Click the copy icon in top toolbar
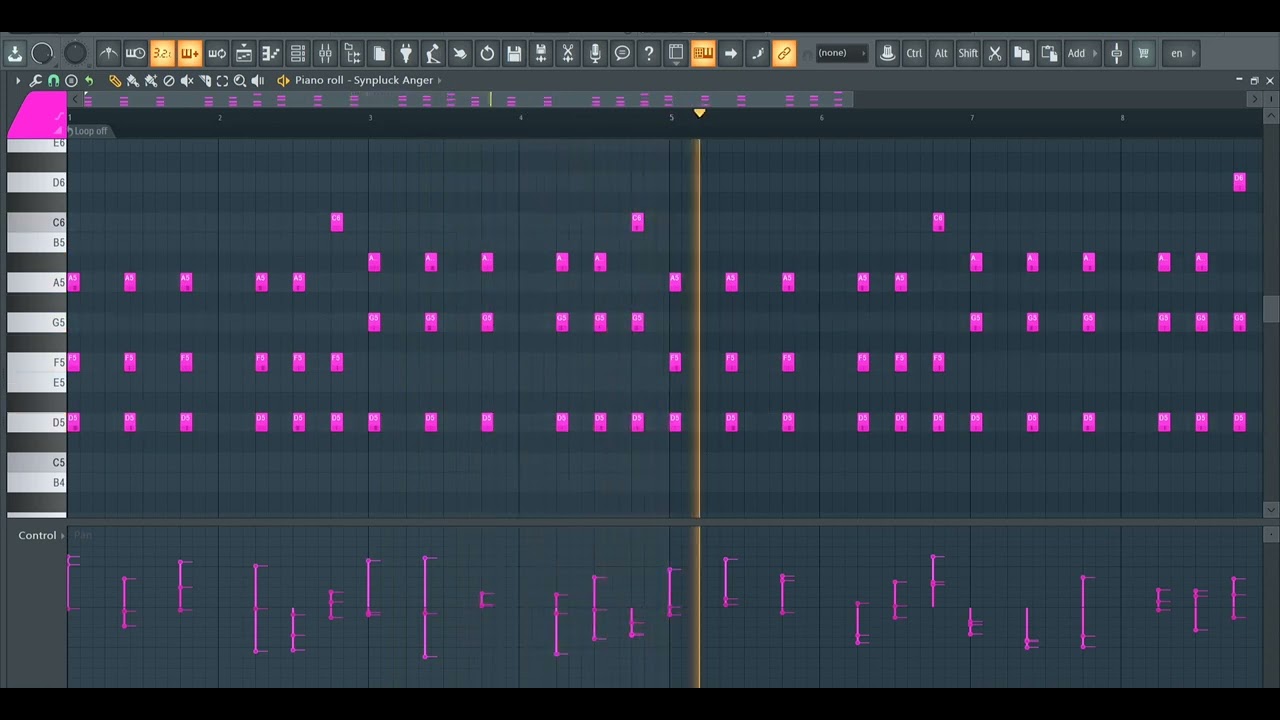 (x=1022, y=53)
